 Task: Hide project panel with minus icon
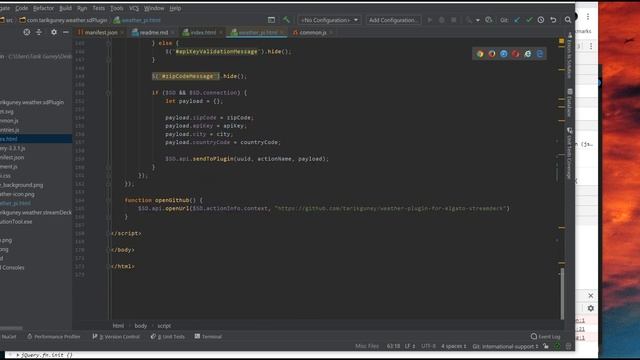click(x=66, y=32)
